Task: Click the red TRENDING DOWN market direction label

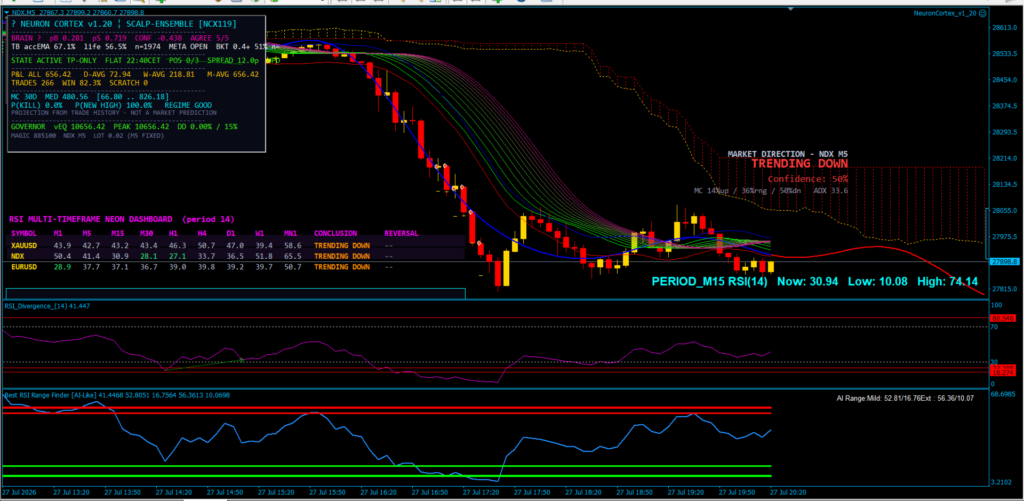Action: (x=799, y=164)
